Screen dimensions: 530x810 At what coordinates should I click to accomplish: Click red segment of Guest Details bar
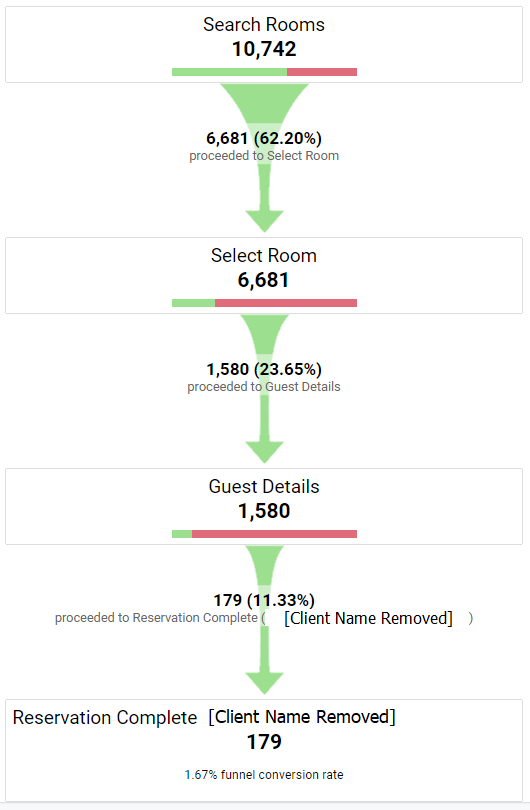pos(274,534)
